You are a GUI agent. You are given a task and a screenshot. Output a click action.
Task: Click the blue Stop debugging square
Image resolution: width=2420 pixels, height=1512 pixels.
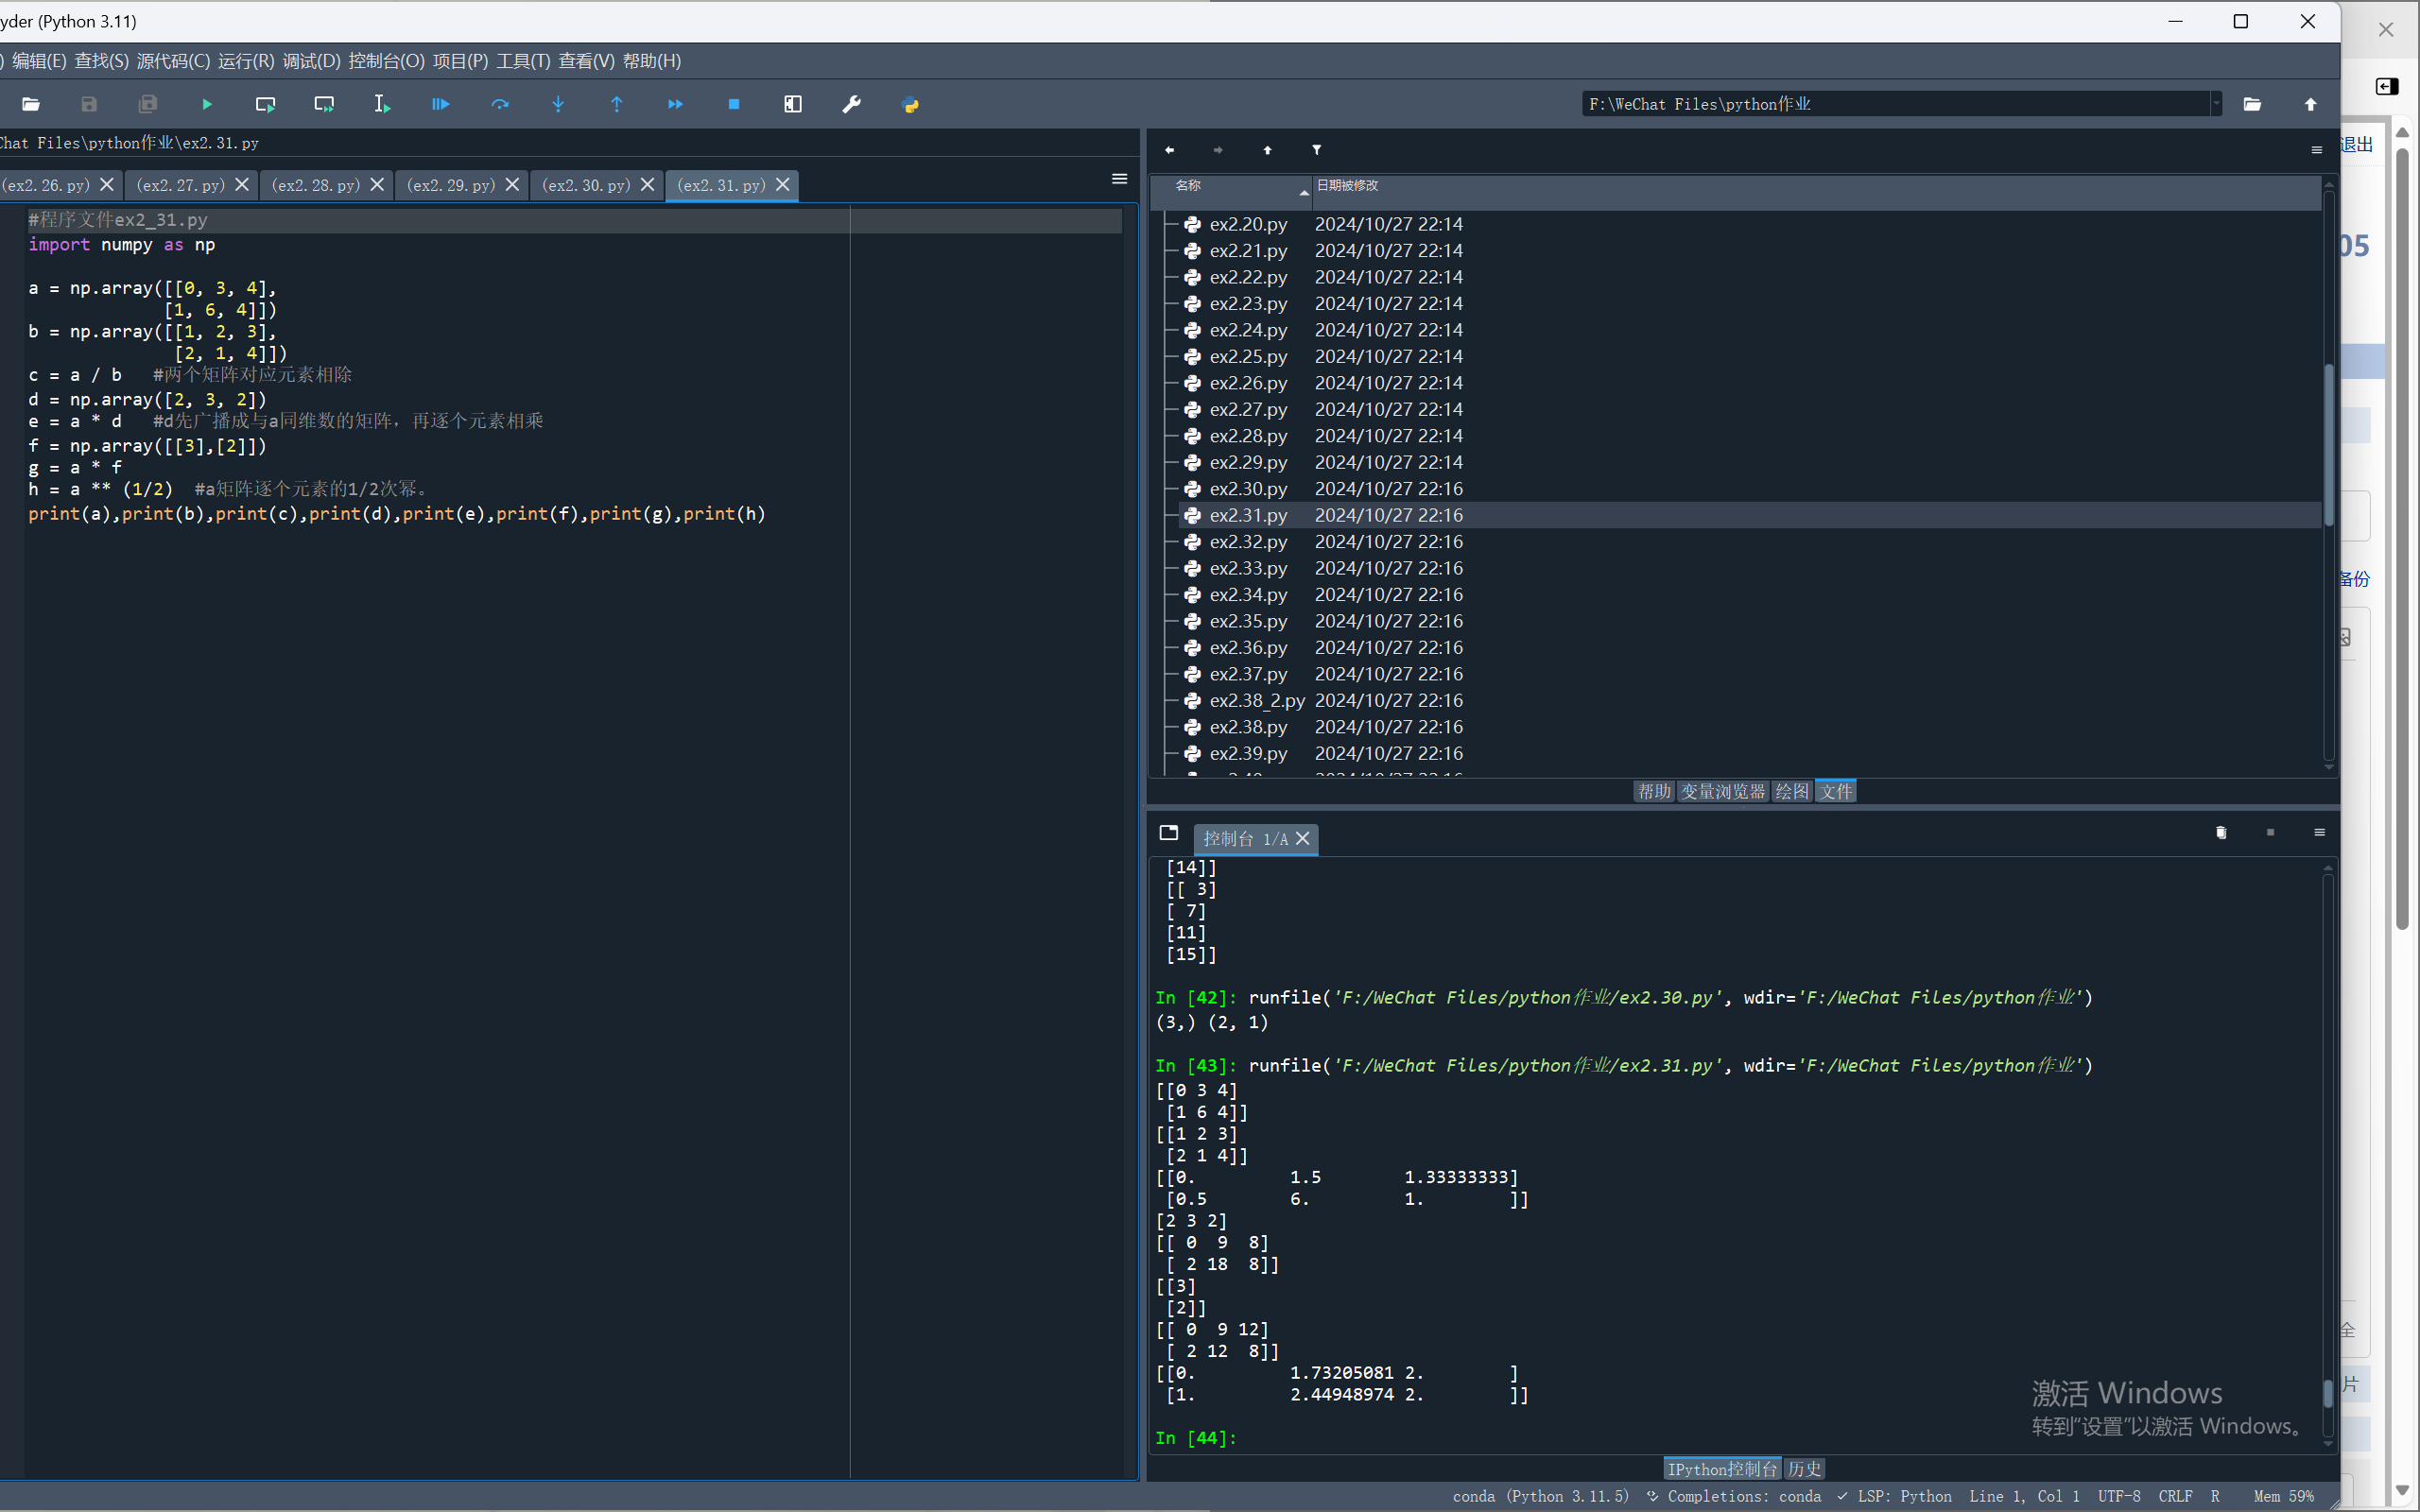[734, 104]
